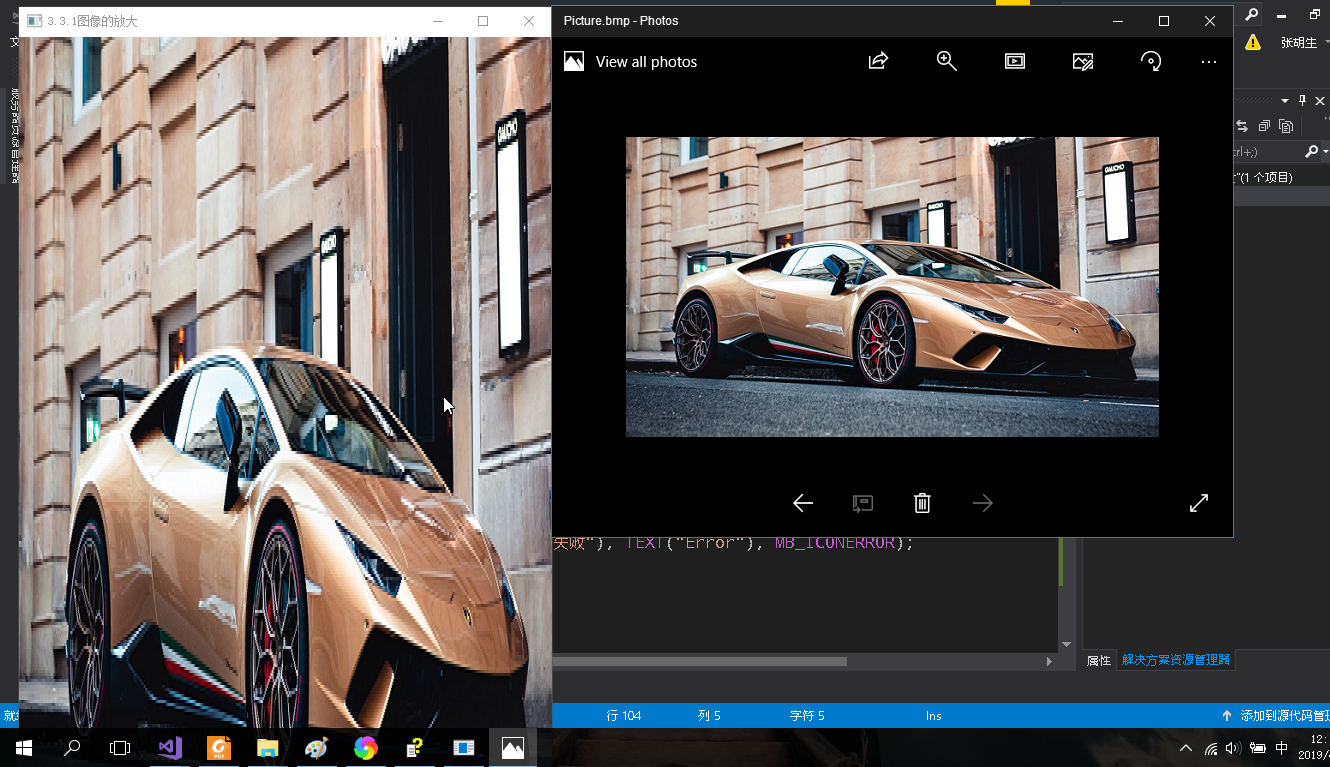Switch to Visual Studio from the taskbar
Viewport: 1330px width, 767px height.
[x=169, y=747]
